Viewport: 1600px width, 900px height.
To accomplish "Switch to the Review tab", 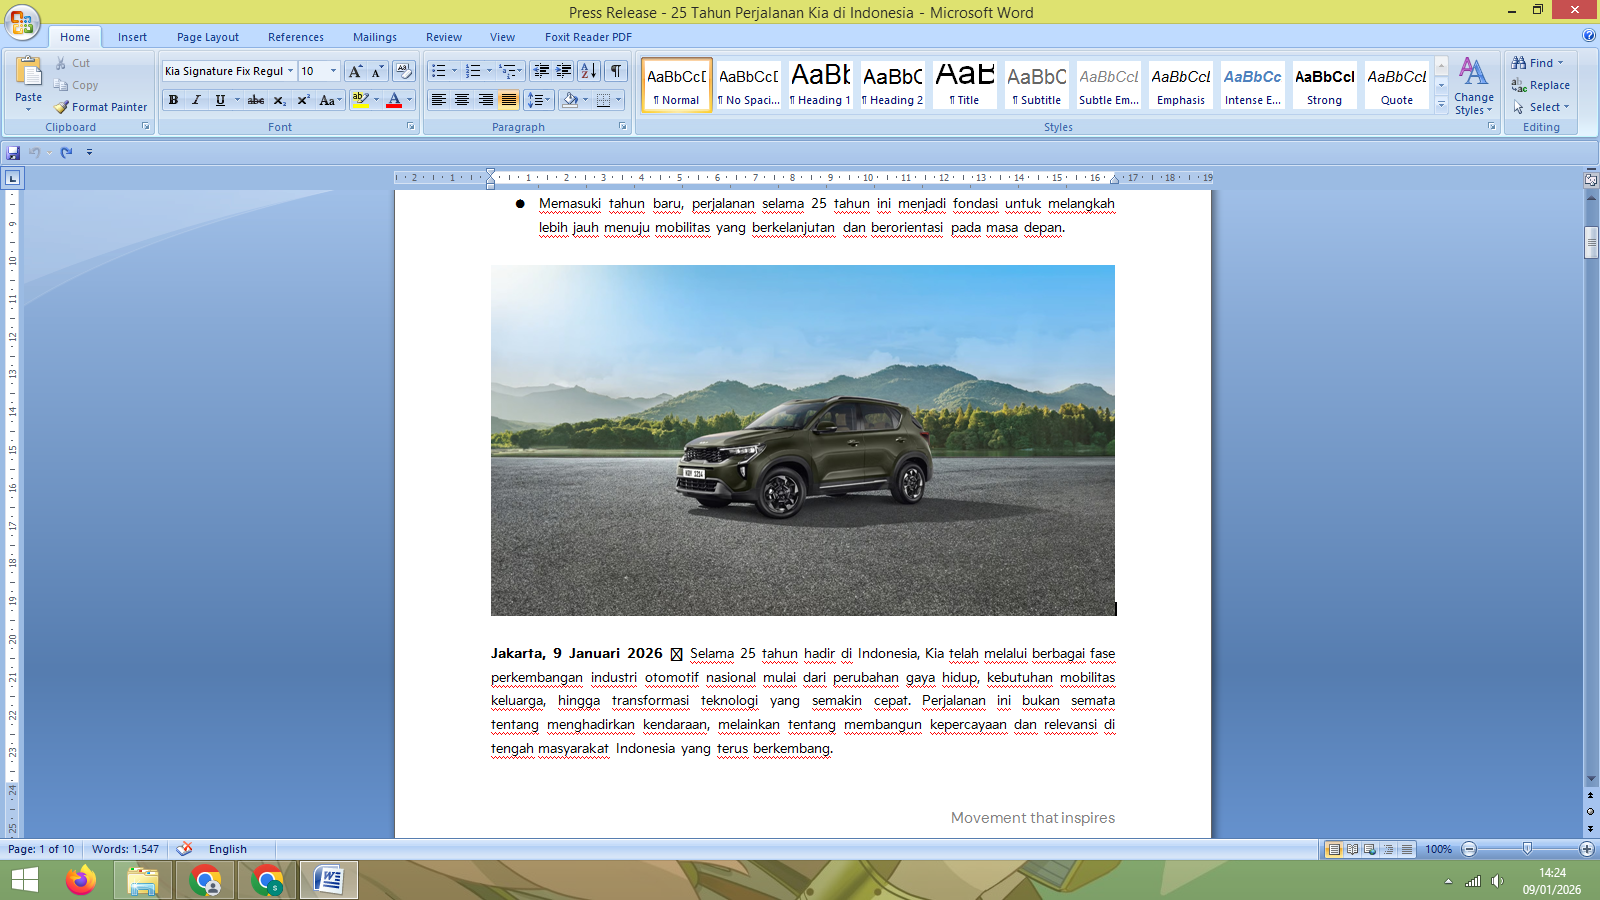I will (444, 37).
